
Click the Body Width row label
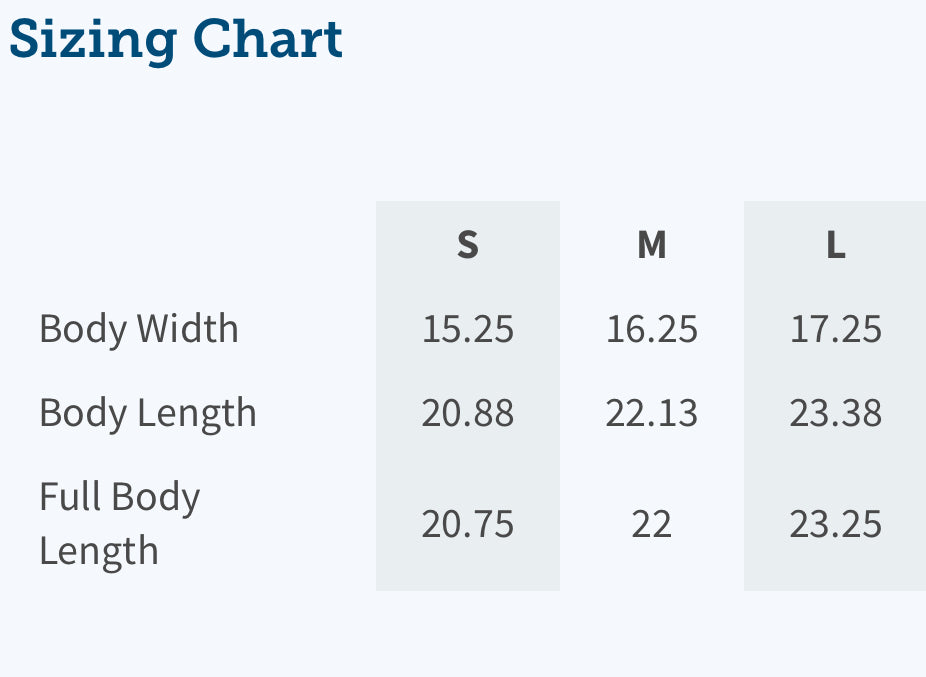pyautogui.click(x=139, y=328)
